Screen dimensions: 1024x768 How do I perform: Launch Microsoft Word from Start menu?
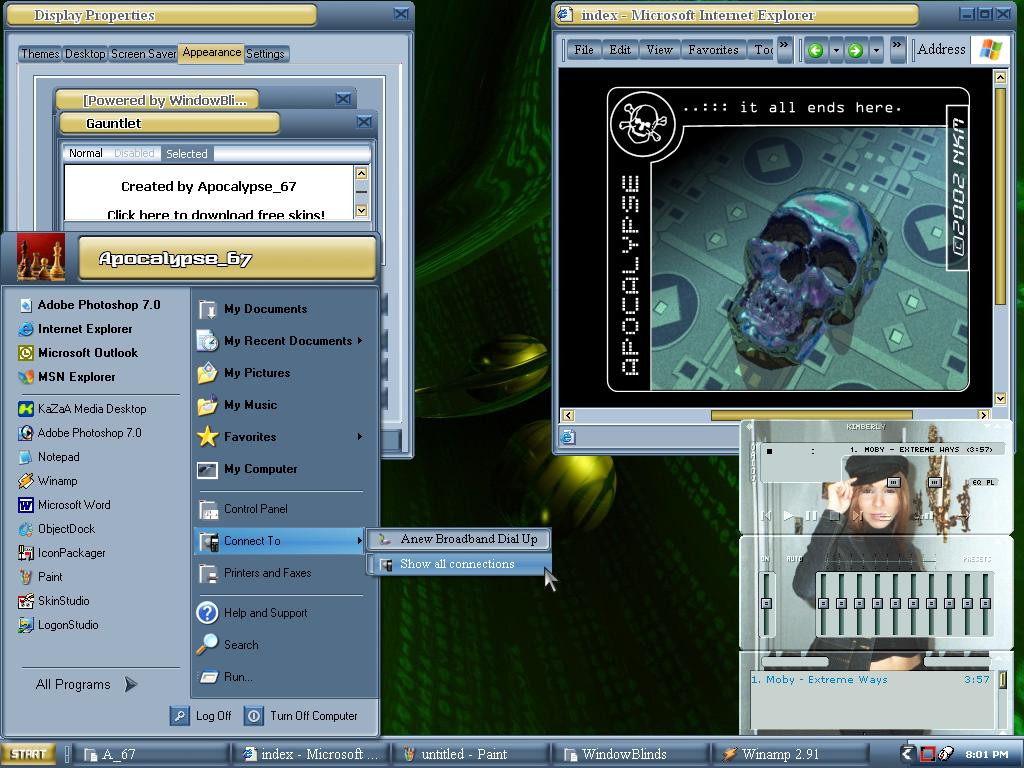point(65,505)
